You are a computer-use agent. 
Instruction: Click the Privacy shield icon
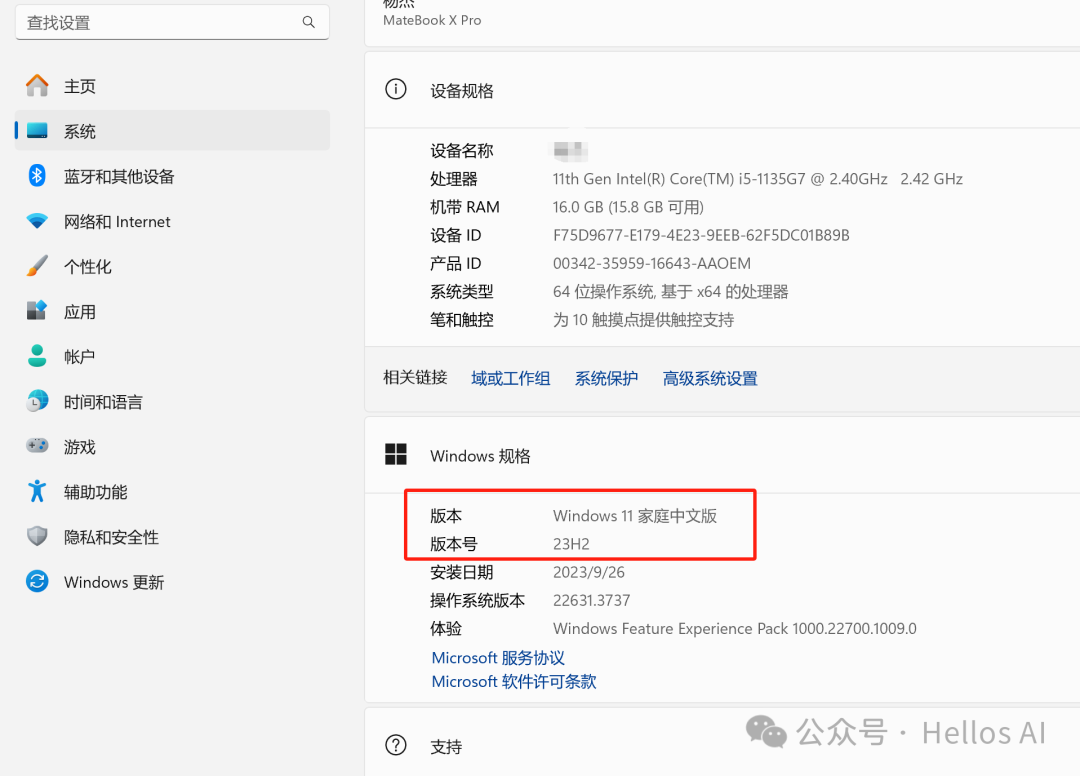click(x=37, y=536)
